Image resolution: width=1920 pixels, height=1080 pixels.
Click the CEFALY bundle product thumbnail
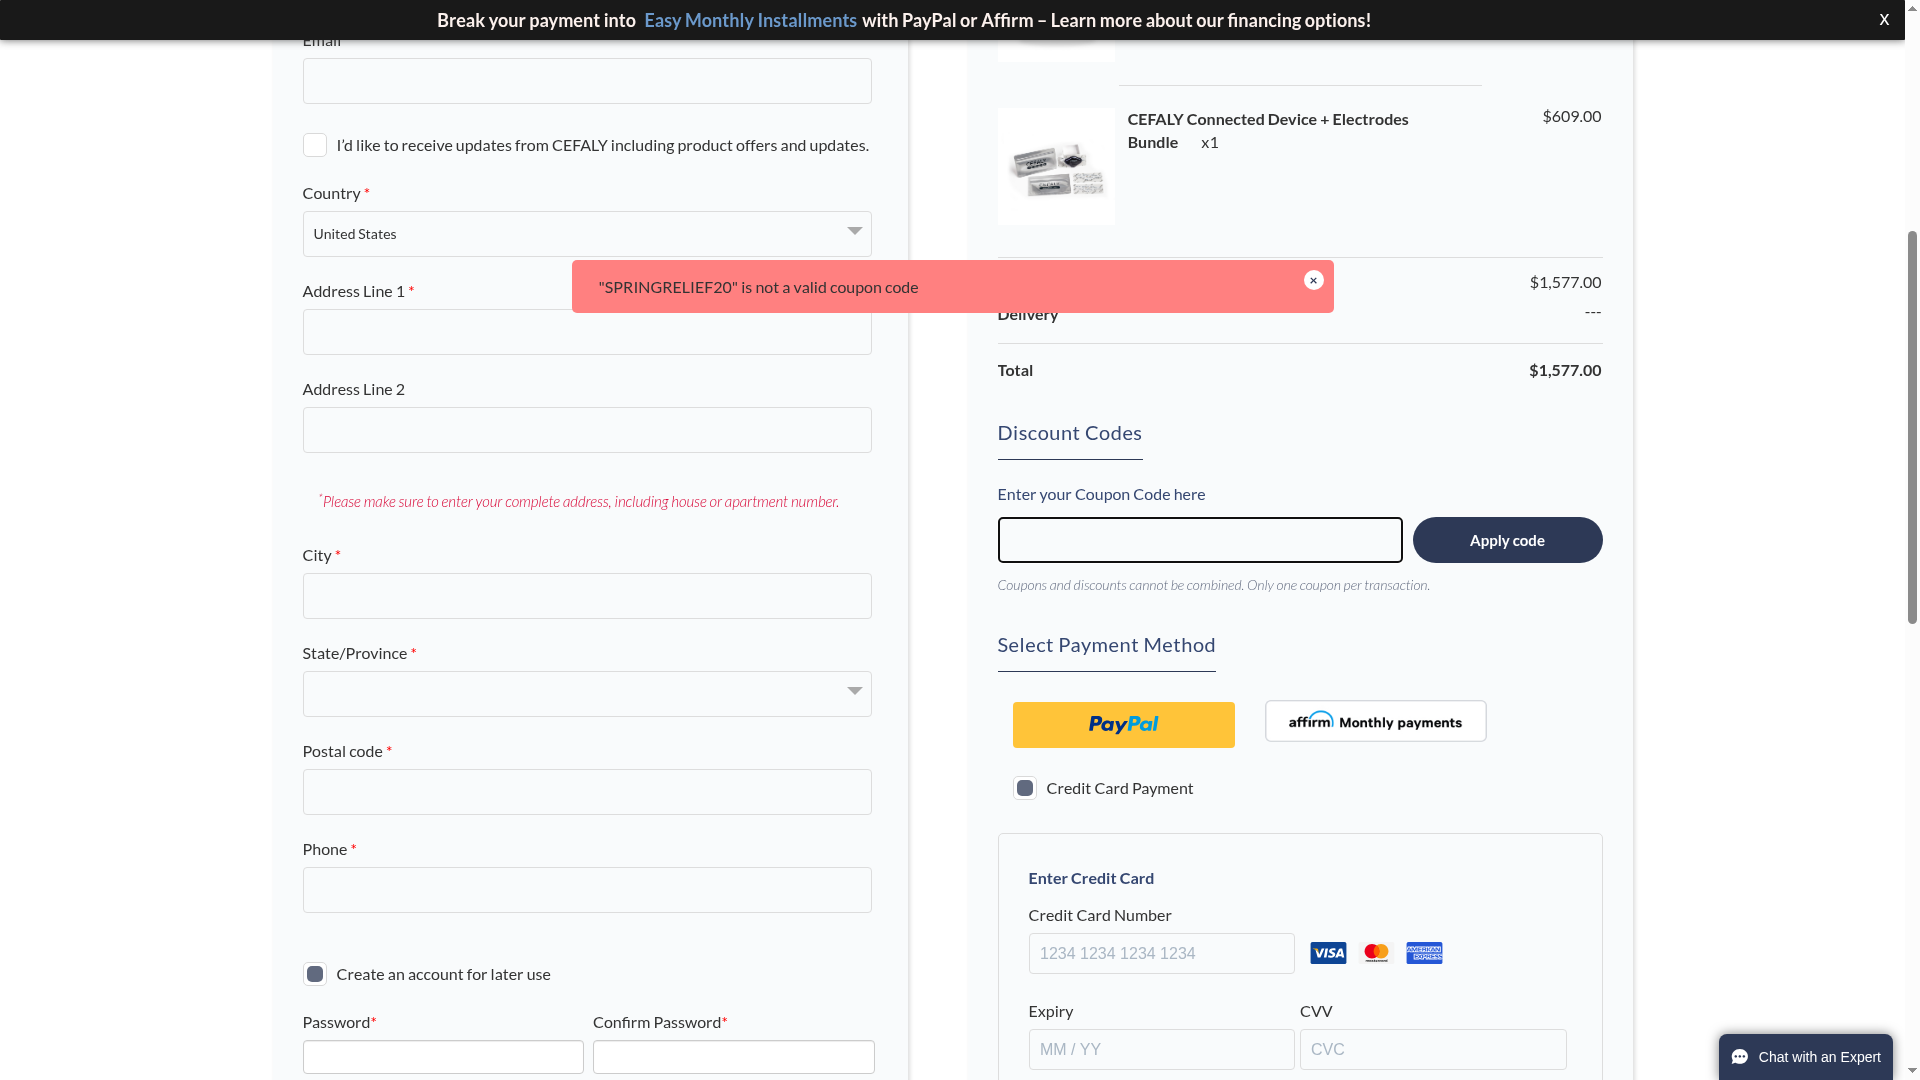(1055, 167)
